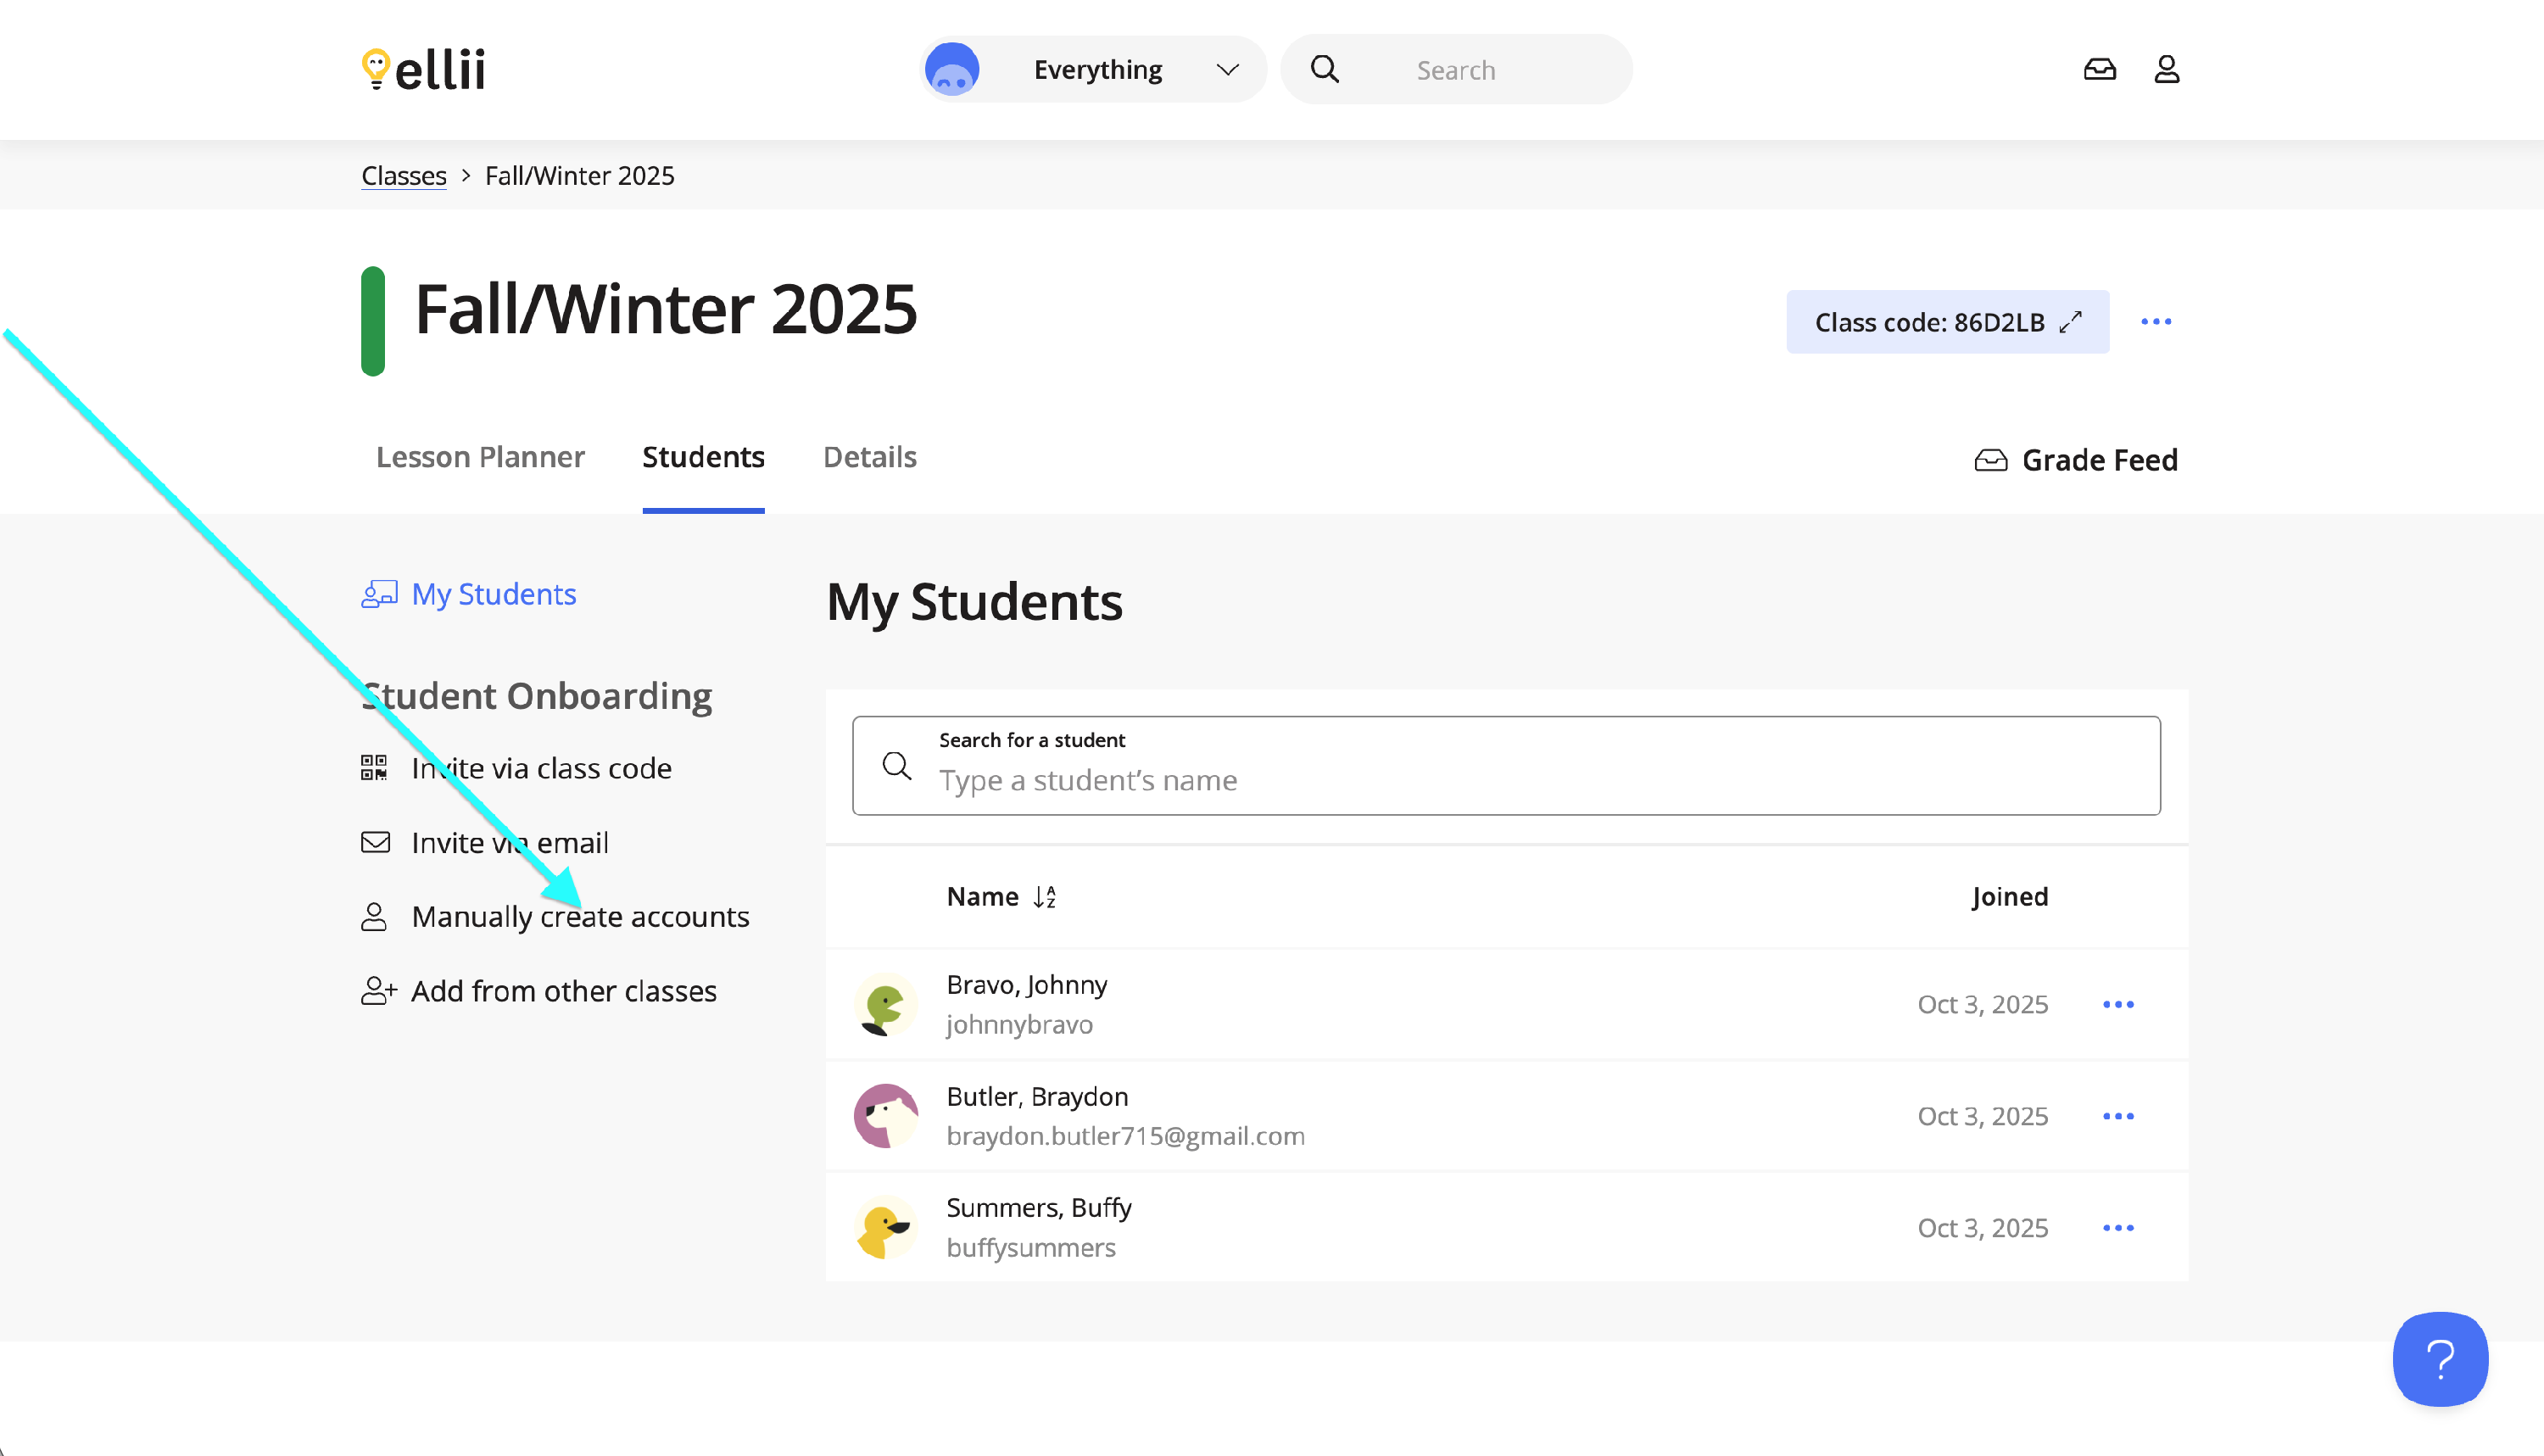Sort students by Name A-Z icon

point(1044,897)
